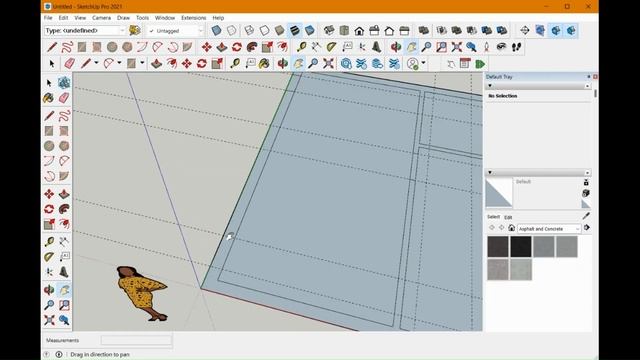This screenshot has height=360, width=640.
Task: Click the status bar info circle icon
Action: coord(59,354)
